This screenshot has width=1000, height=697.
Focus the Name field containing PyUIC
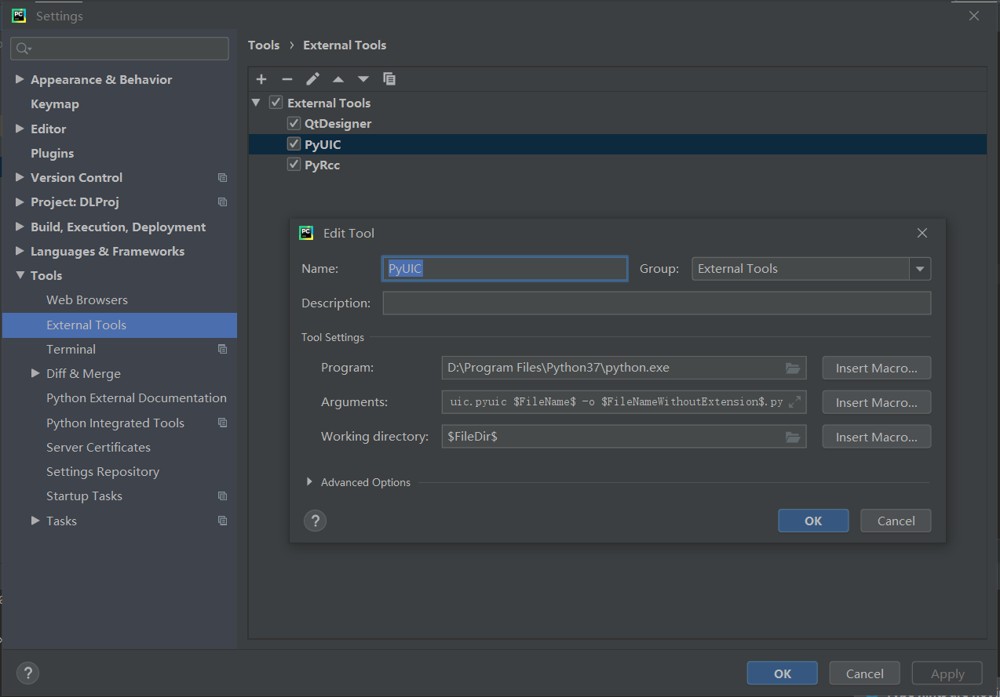(504, 268)
